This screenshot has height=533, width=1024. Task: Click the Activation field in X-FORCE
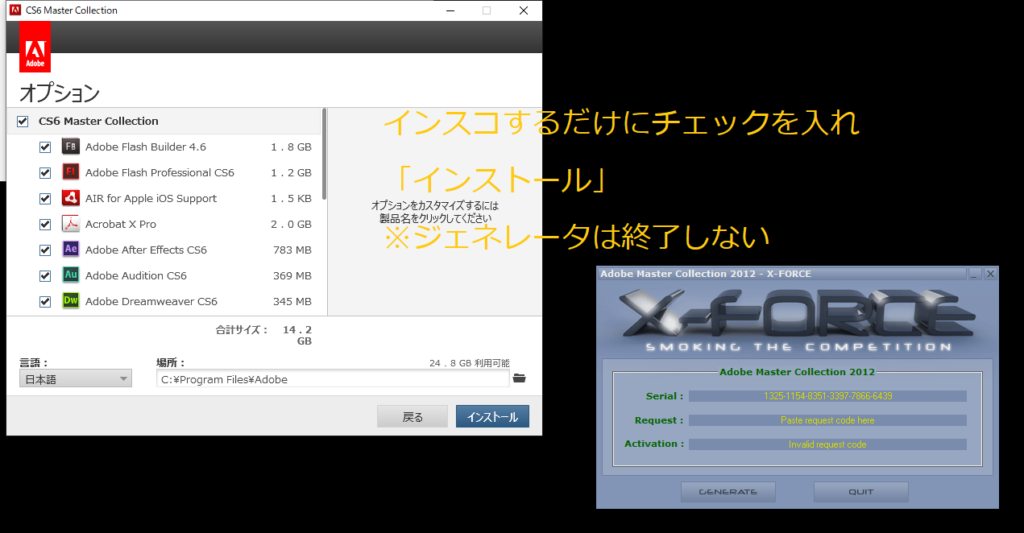pyautogui.click(x=827, y=444)
